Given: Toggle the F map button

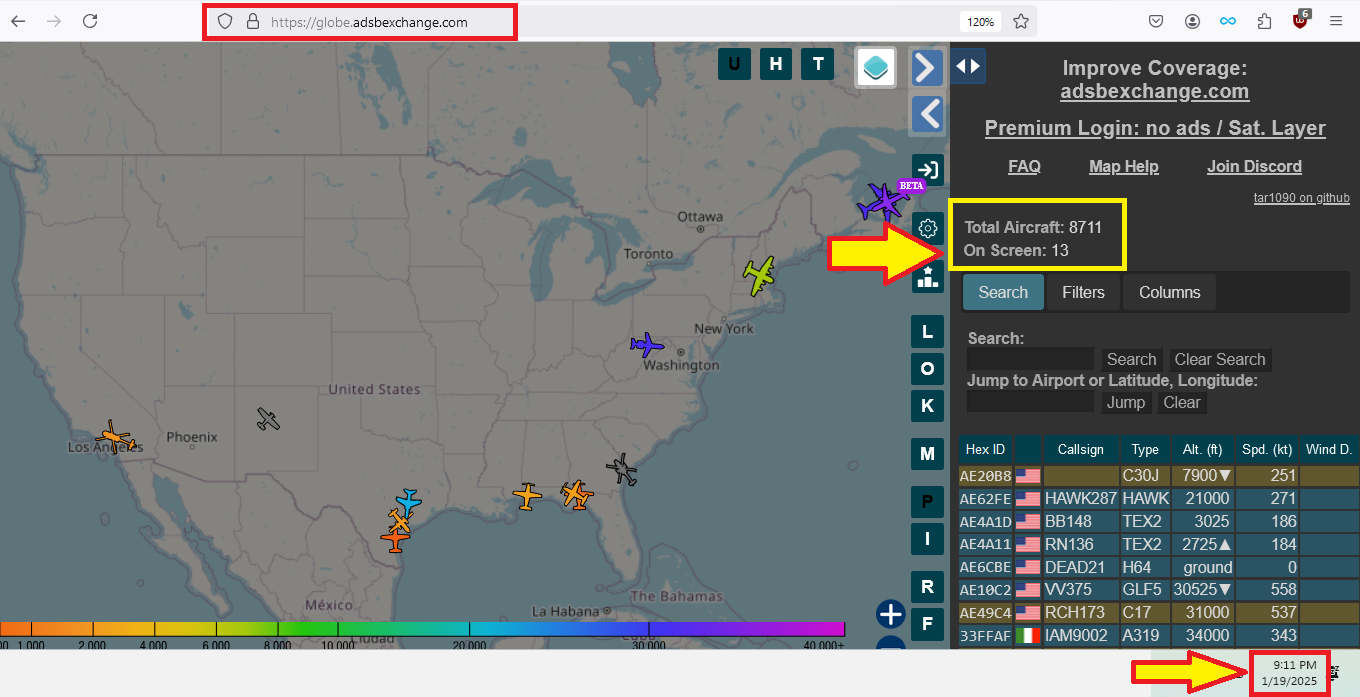Looking at the screenshot, I should [x=927, y=625].
